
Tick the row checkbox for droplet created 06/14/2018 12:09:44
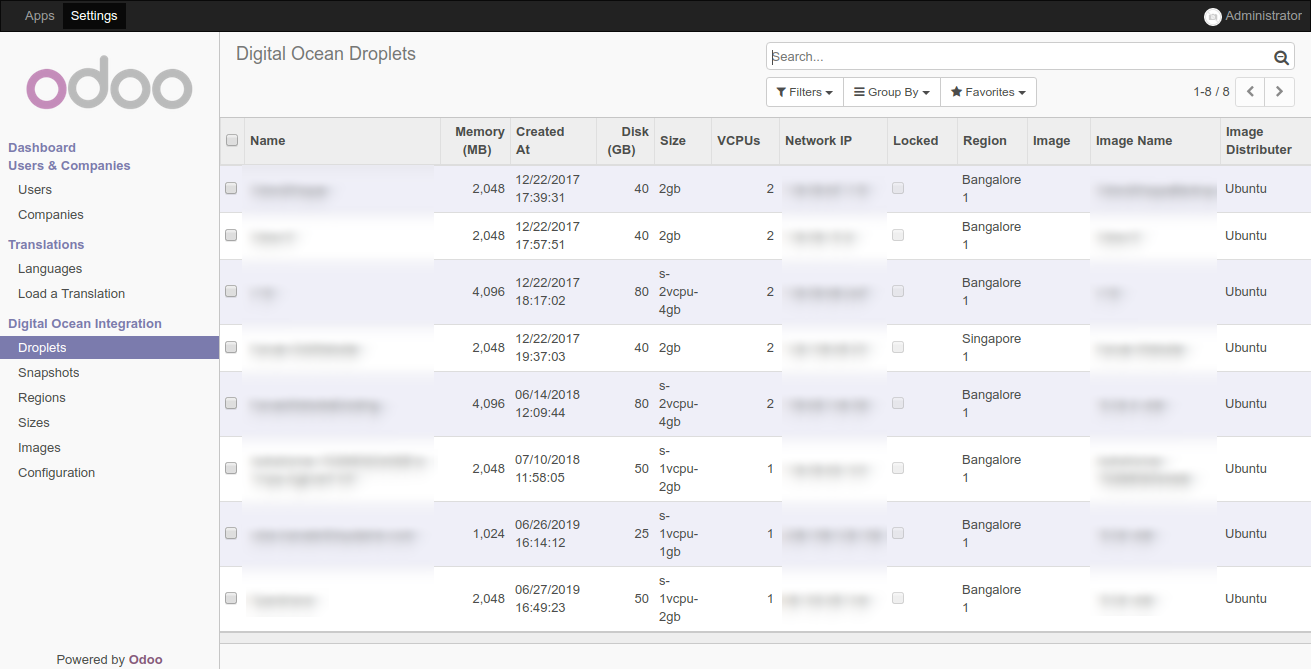pyautogui.click(x=231, y=404)
